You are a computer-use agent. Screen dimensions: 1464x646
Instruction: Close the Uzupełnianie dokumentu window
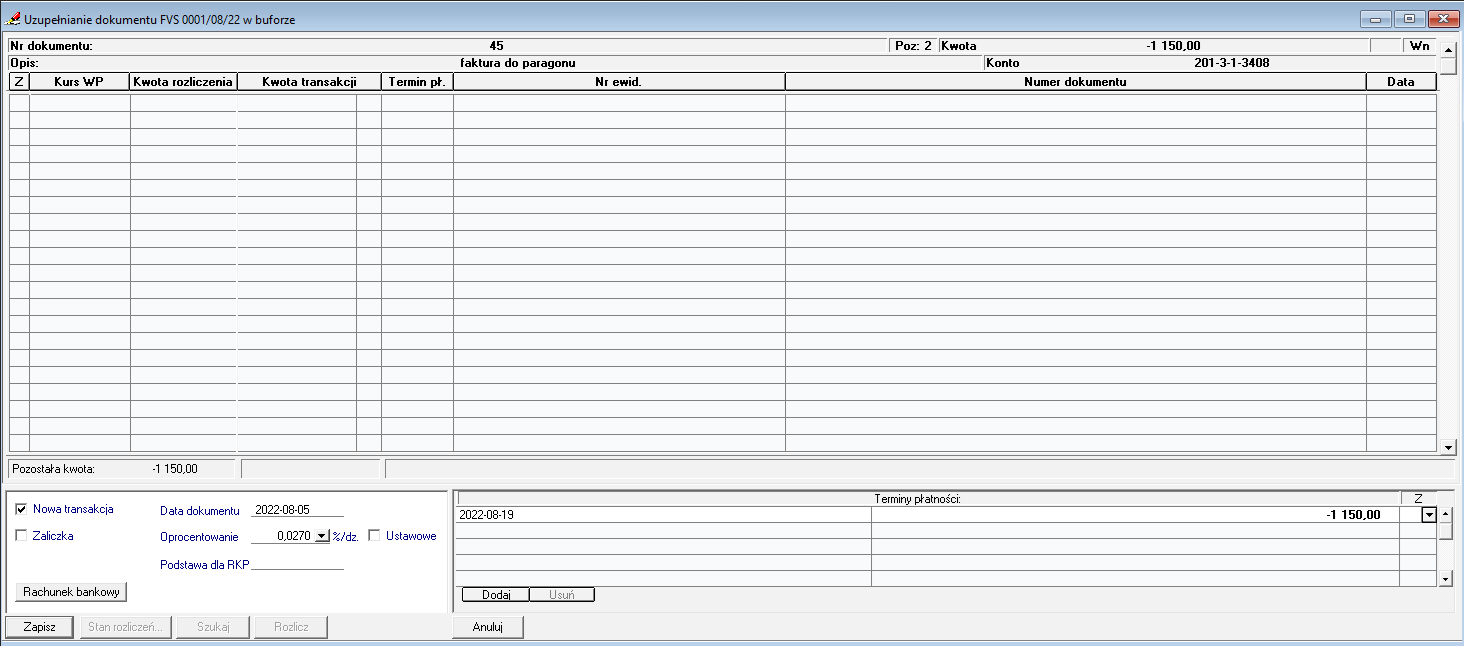[1442, 18]
